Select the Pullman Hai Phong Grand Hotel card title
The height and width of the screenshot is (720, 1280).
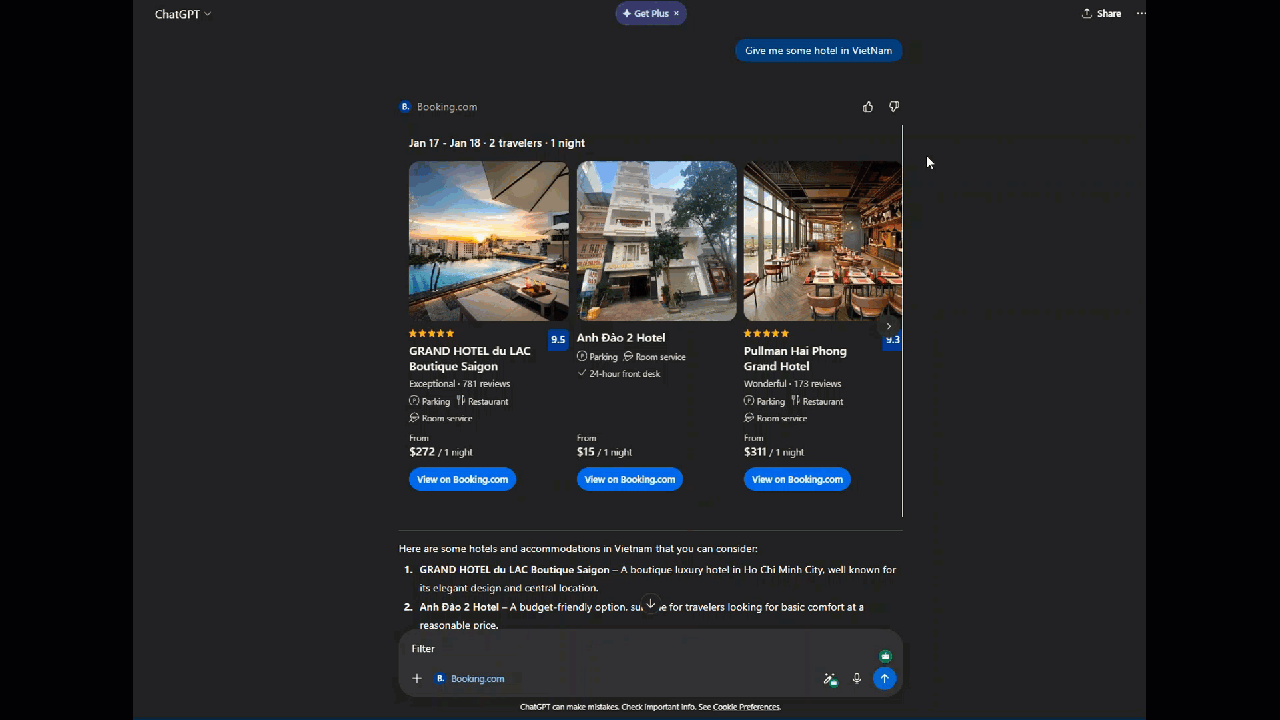tap(795, 359)
